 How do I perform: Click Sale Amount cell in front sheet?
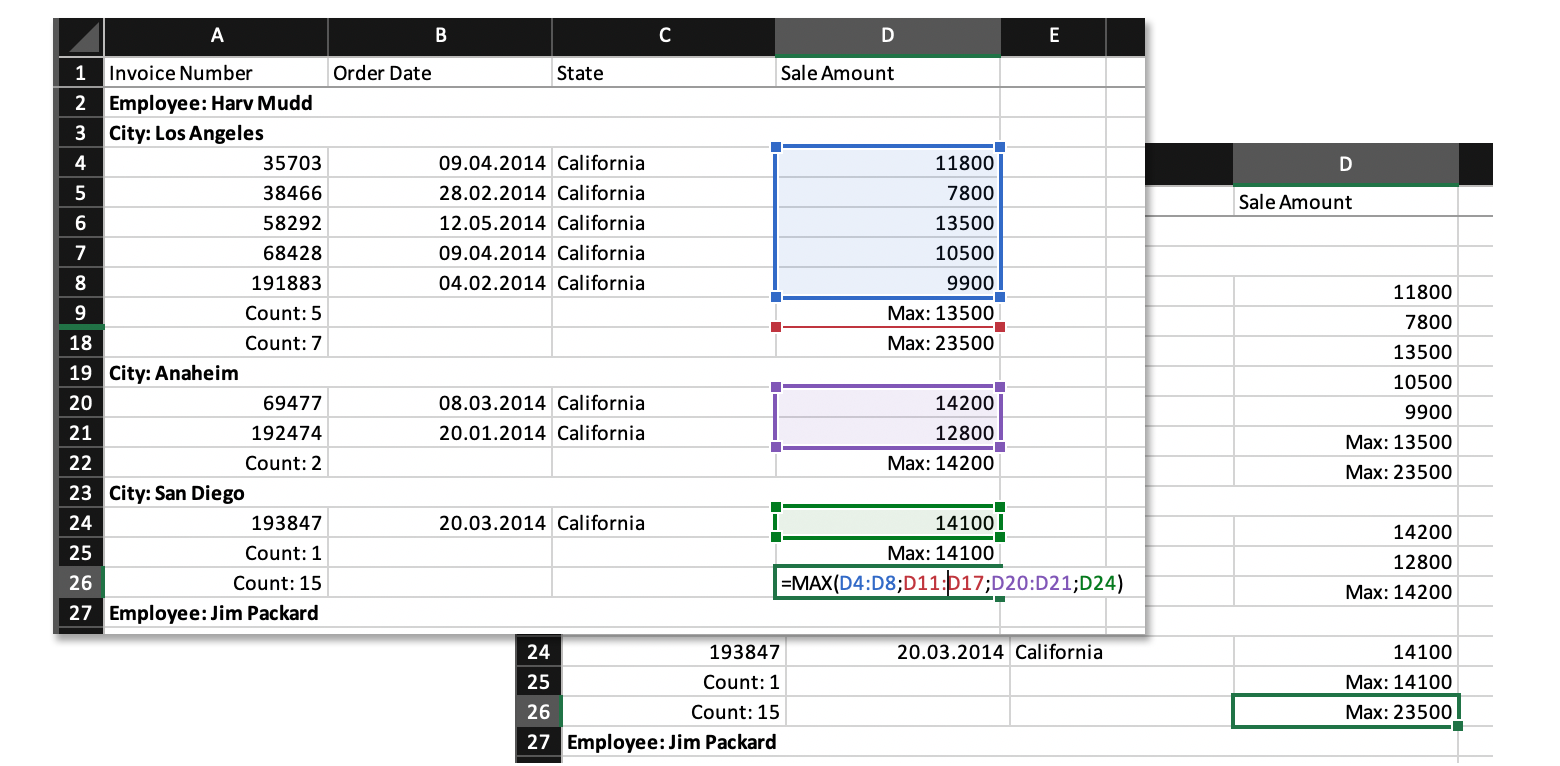click(888, 73)
